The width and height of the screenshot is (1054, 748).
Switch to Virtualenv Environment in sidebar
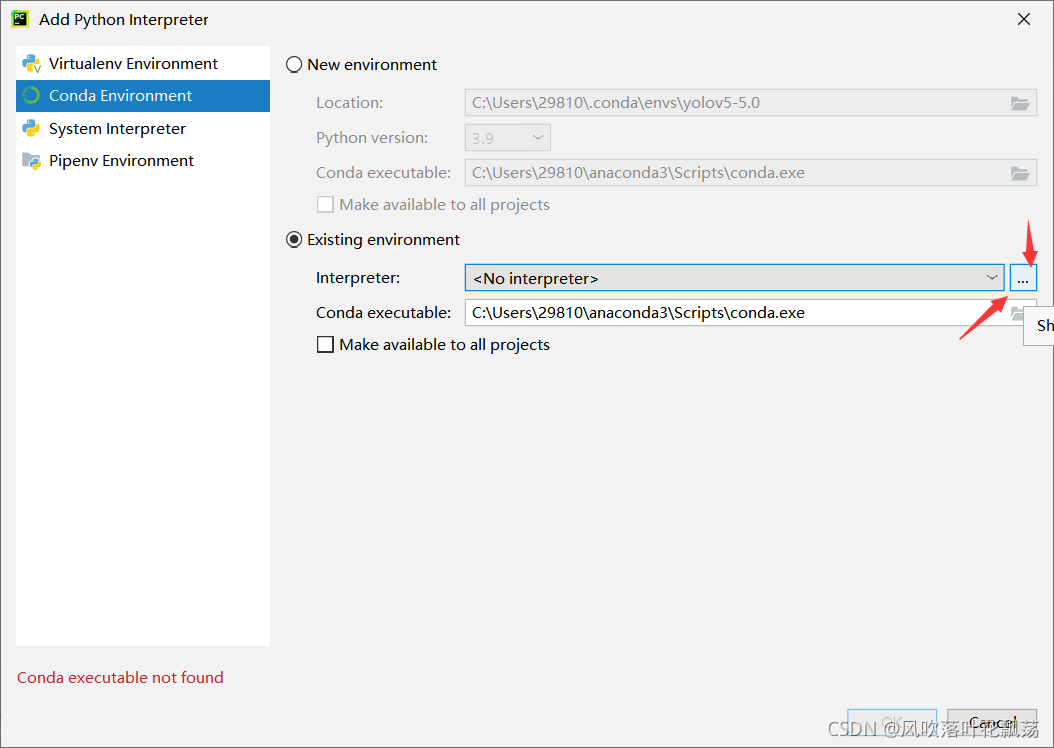tap(143, 63)
